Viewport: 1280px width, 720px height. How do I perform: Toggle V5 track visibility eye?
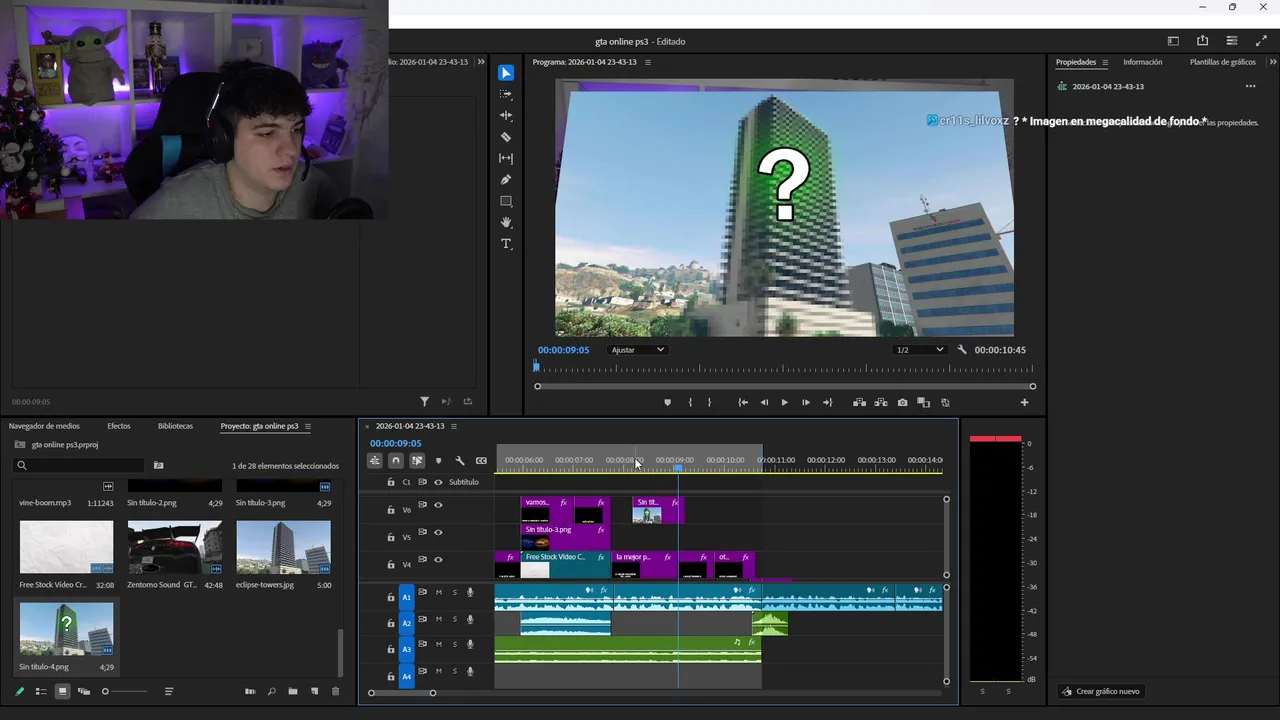pyautogui.click(x=438, y=533)
